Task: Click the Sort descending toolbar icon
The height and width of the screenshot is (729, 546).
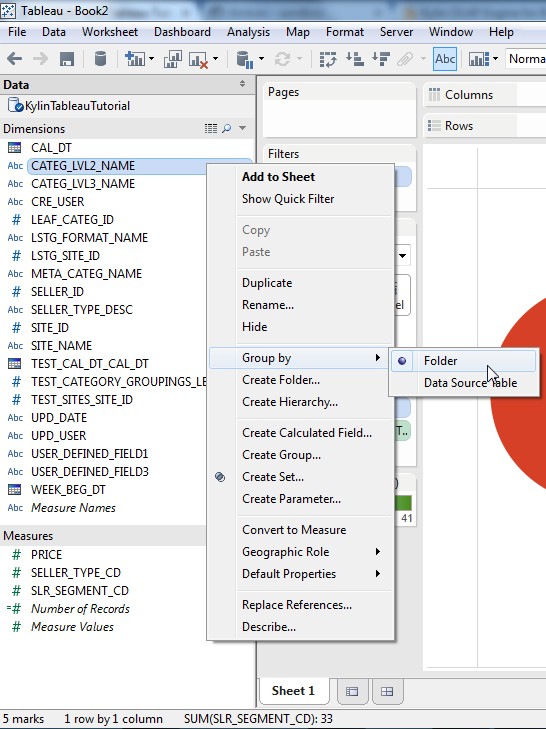Action: 381,59
